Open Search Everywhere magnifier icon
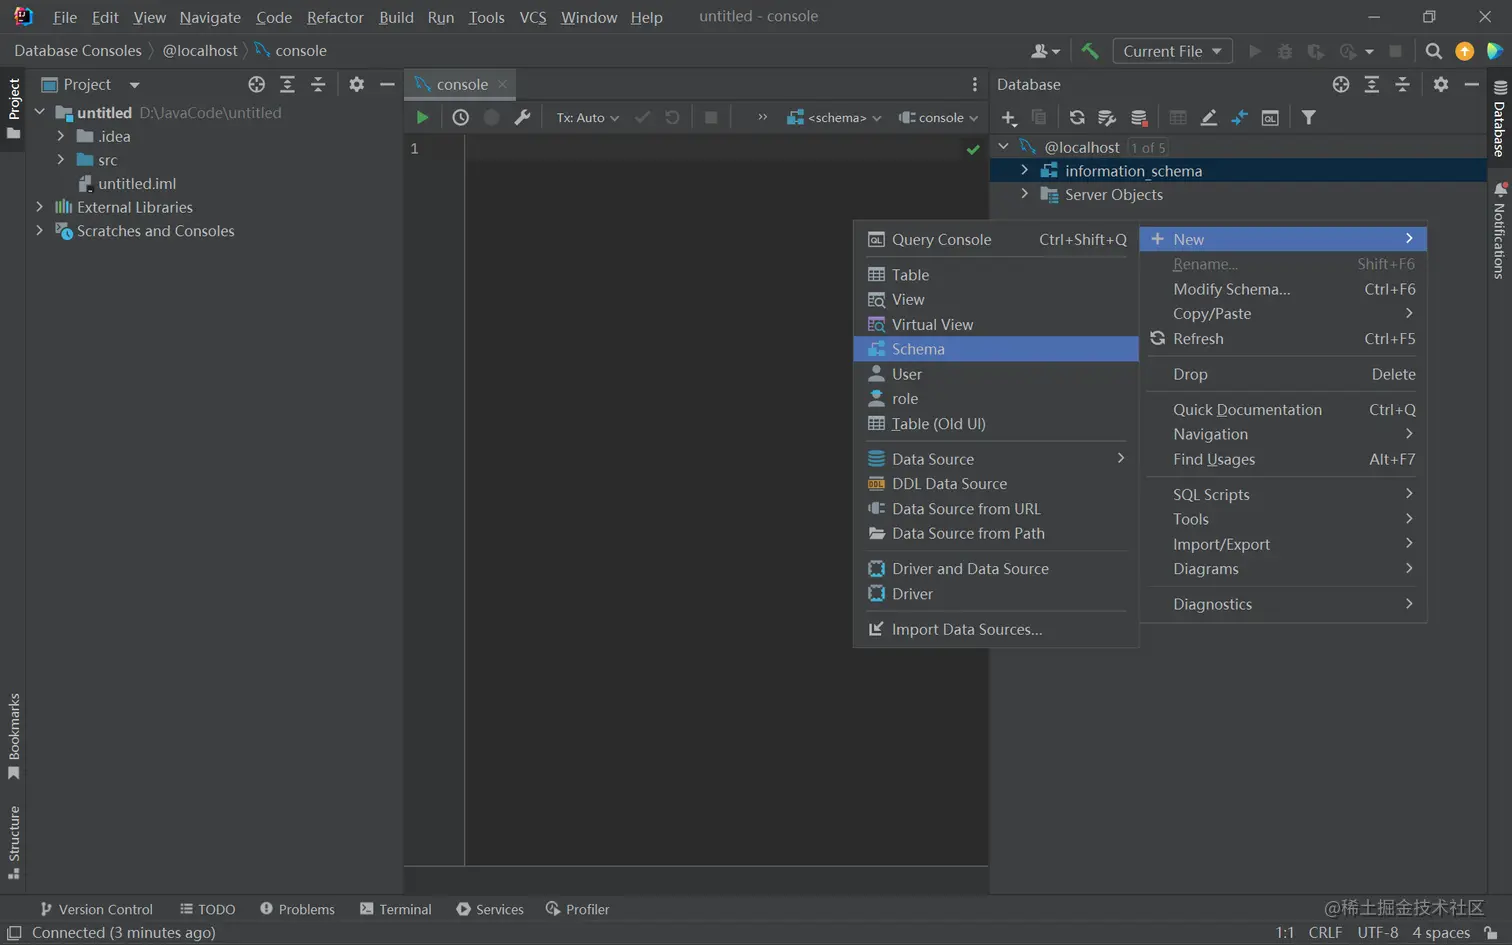 1433,51
